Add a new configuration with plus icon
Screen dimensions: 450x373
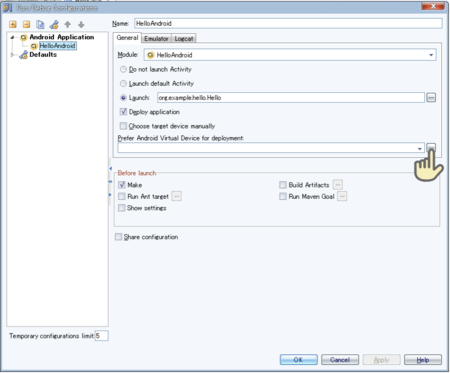coord(13,24)
